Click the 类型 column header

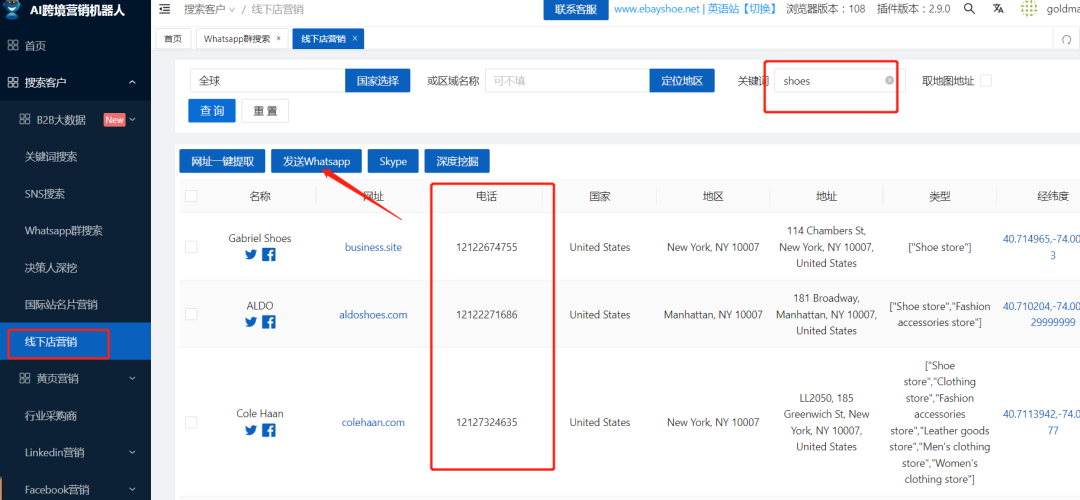coord(939,196)
